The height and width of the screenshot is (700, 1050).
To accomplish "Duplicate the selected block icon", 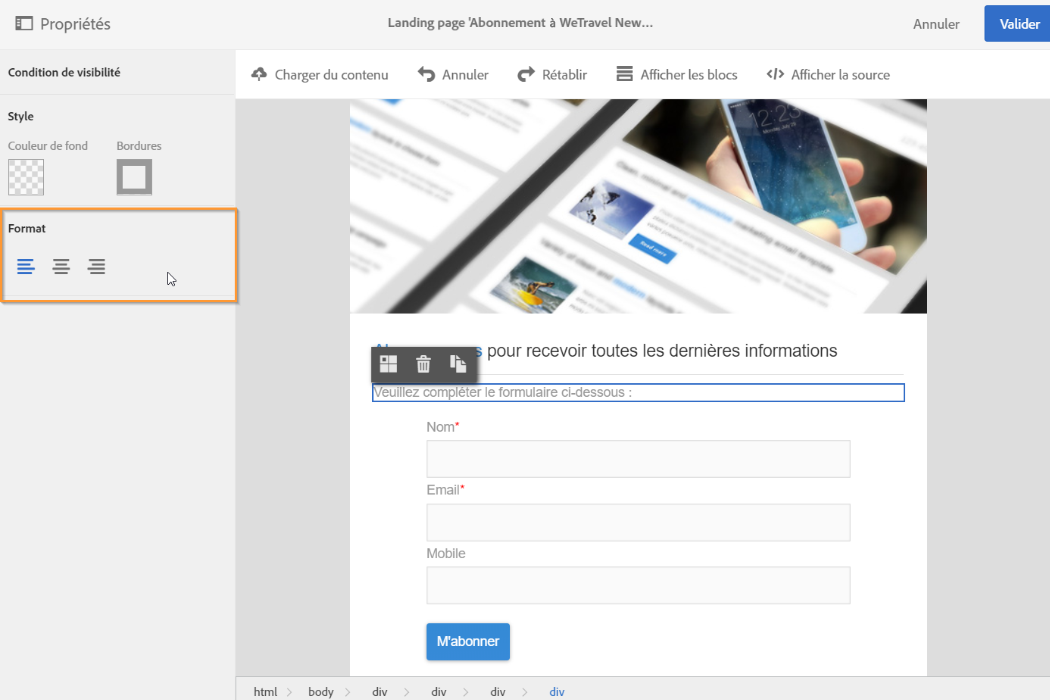I will click(x=458, y=364).
